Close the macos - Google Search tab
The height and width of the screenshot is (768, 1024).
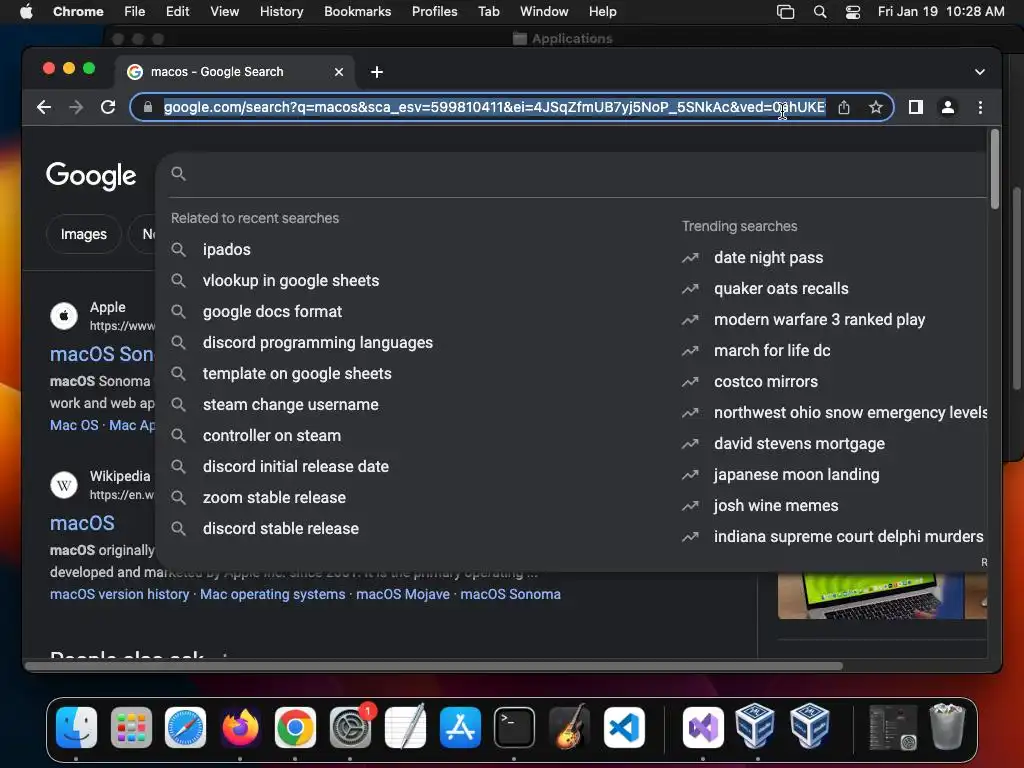(339, 72)
